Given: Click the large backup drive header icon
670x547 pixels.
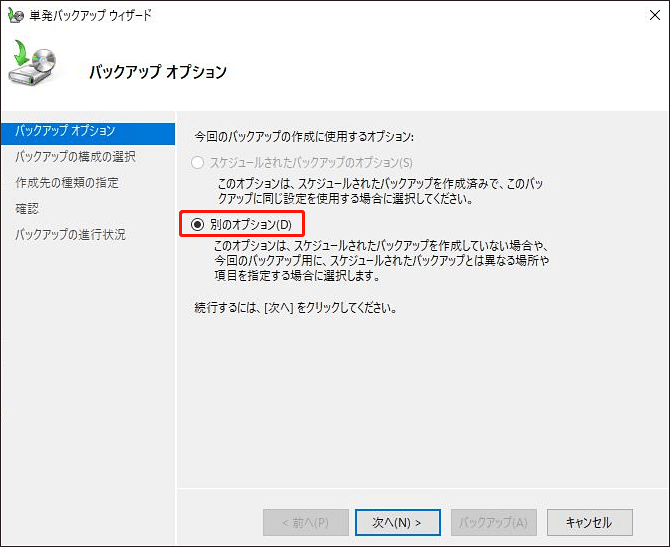Looking at the screenshot, I should (33, 63).
